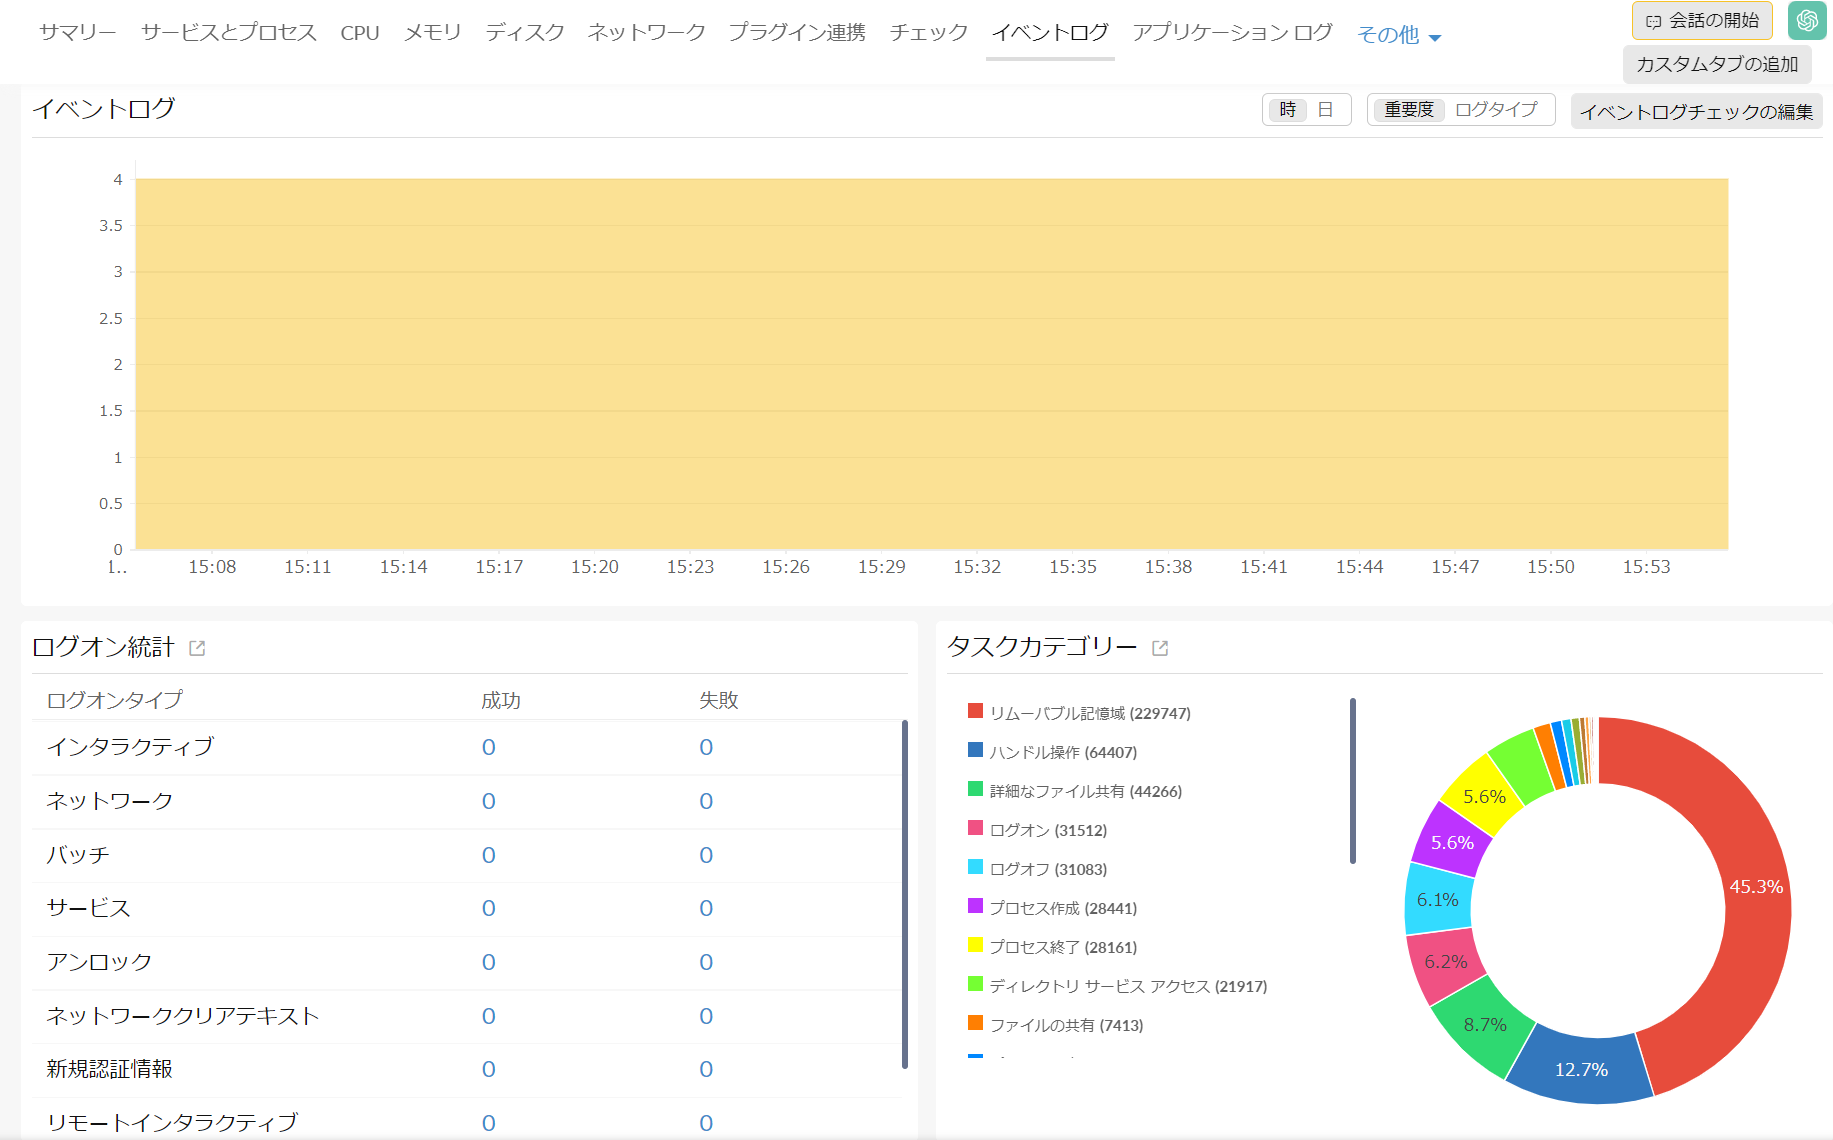Screen dimensions: 1833x1140
Task: Click the 会話の開始 chat button
Action: pyautogui.click(x=1702, y=20)
